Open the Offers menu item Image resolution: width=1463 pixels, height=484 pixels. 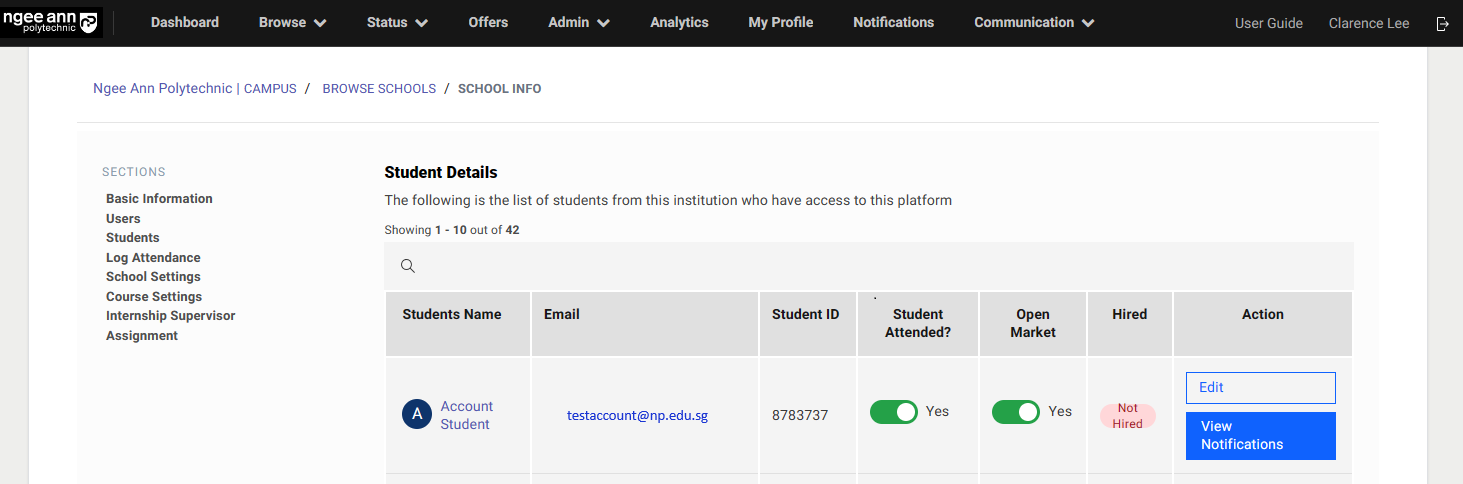[488, 22]
